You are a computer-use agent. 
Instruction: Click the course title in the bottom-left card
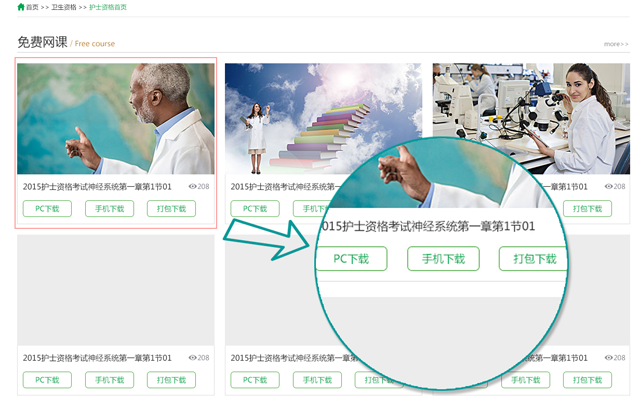97,358
